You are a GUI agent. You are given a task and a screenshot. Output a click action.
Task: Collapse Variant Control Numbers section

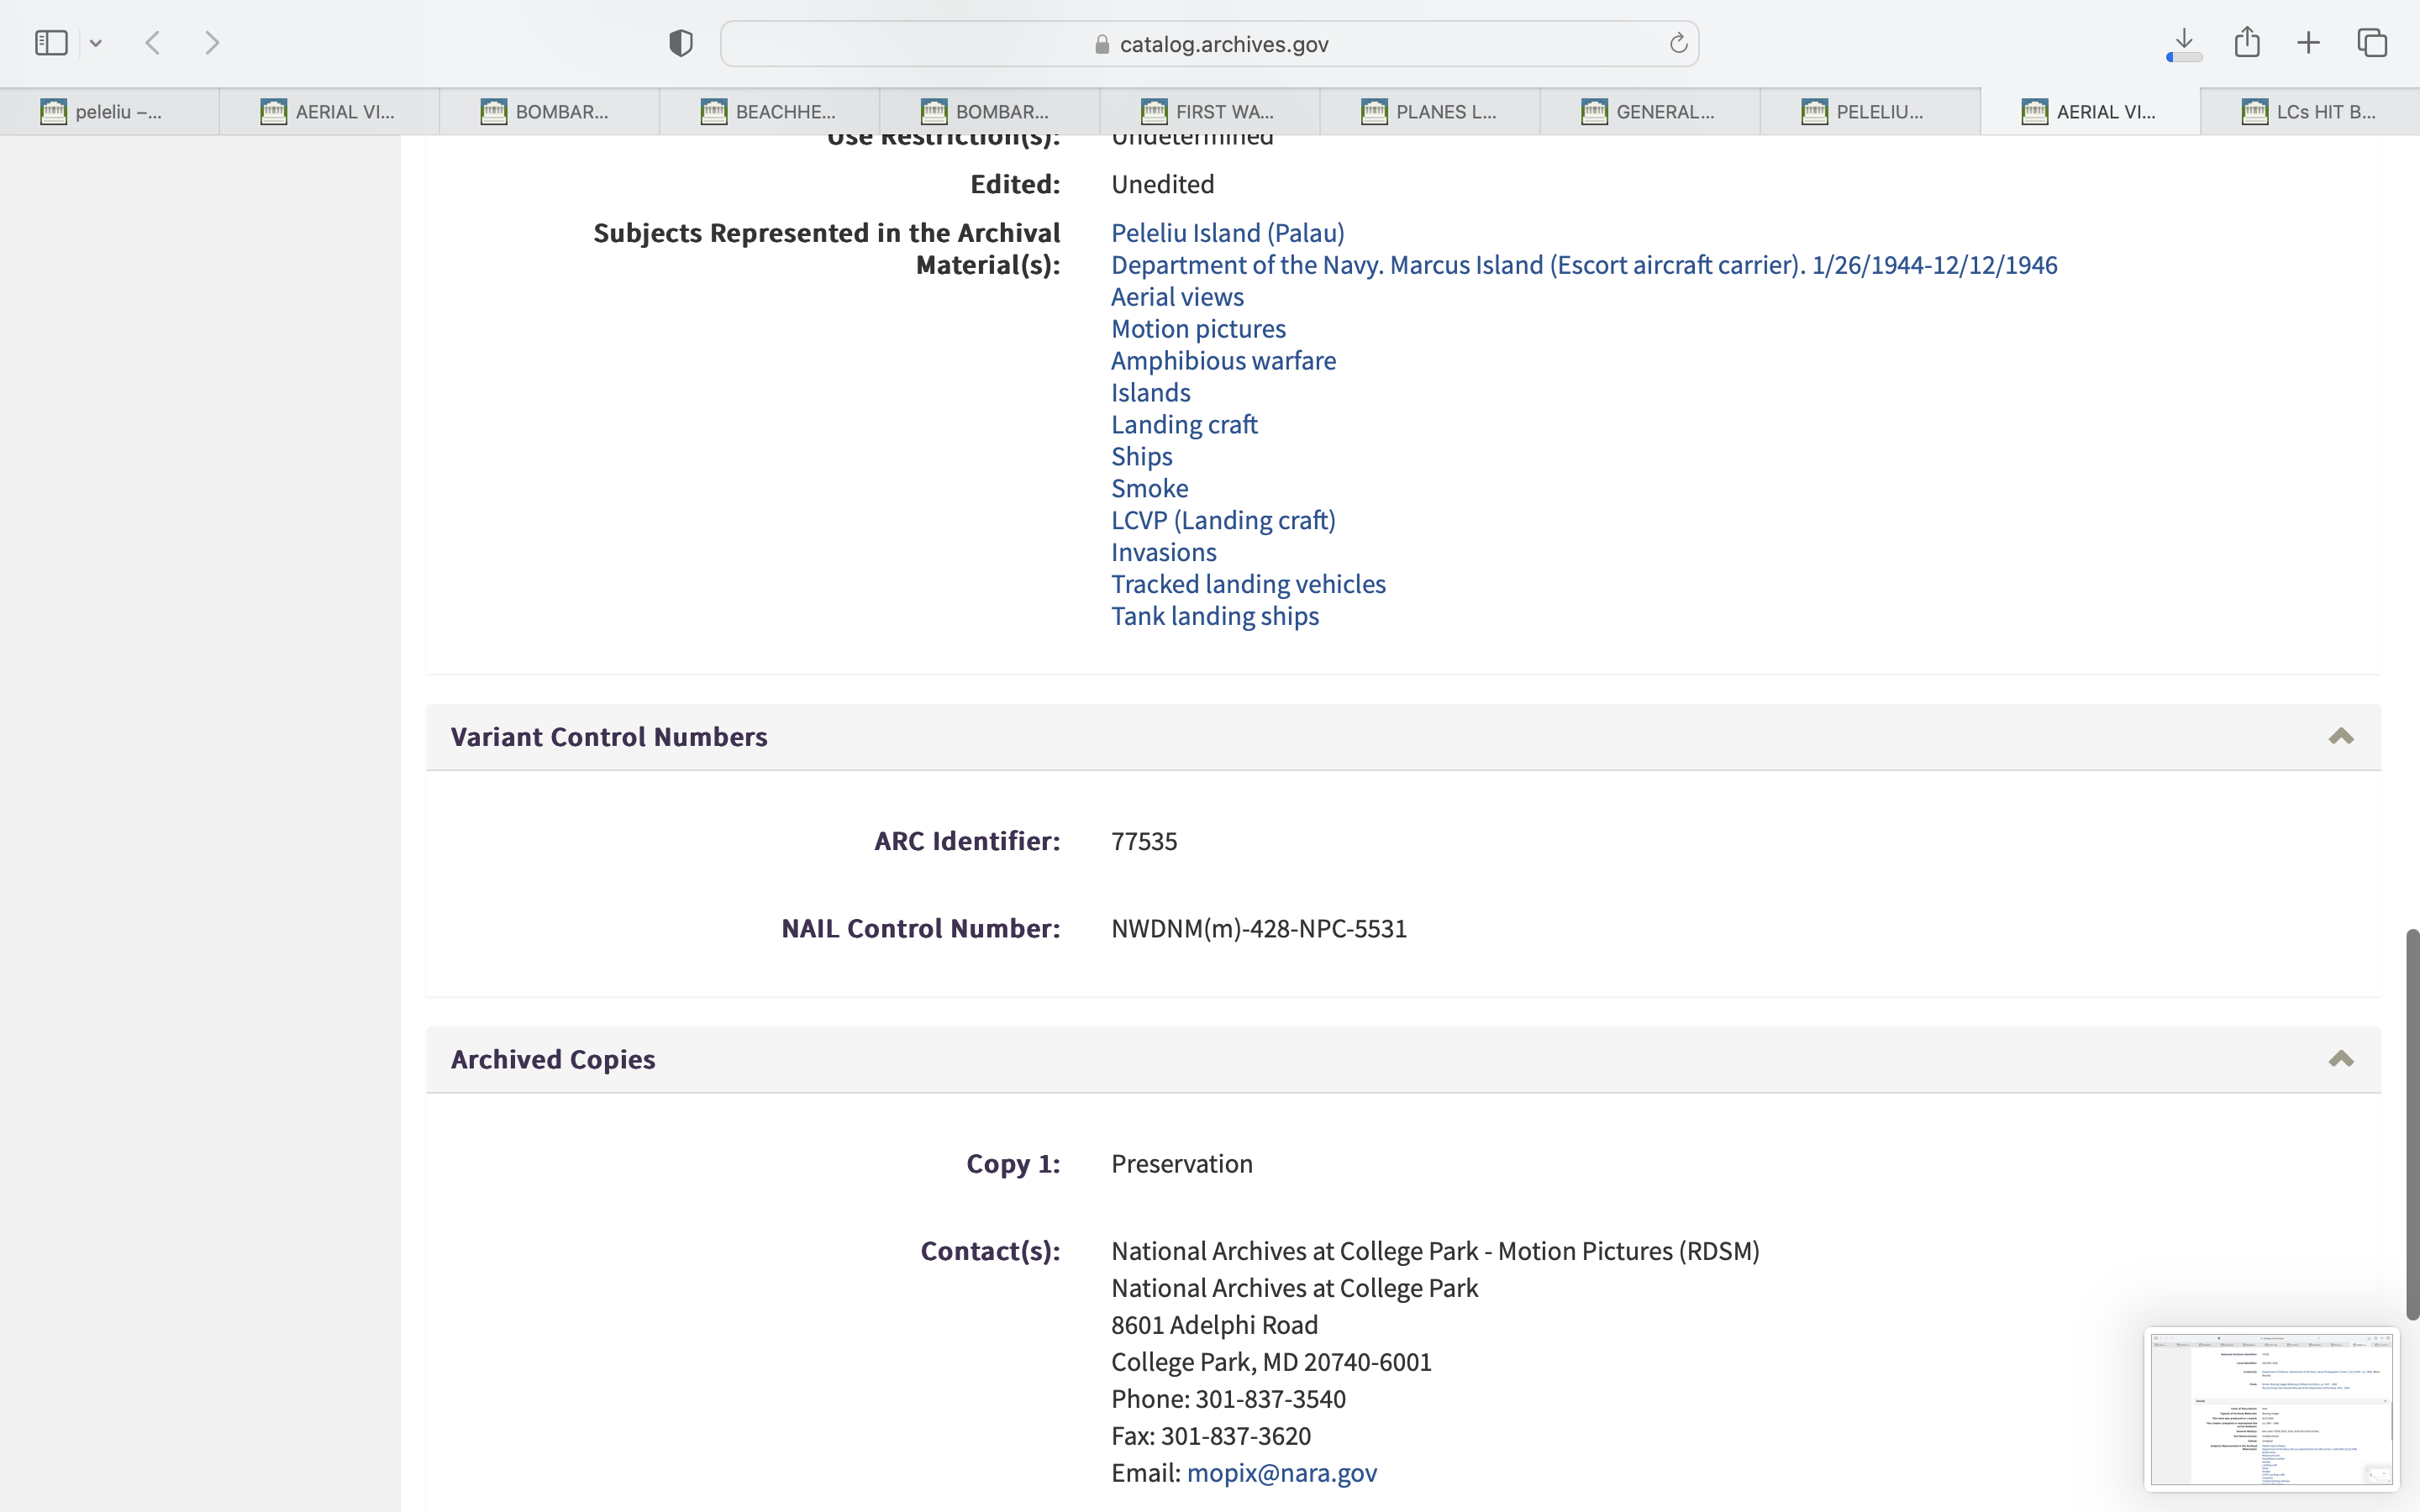(2340, 737)
